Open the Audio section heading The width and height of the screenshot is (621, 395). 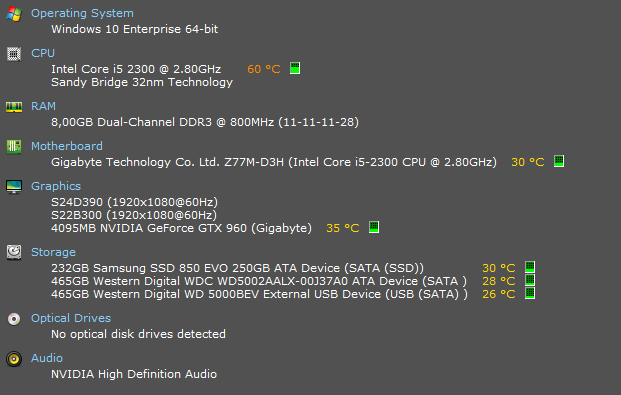[47, 358]
